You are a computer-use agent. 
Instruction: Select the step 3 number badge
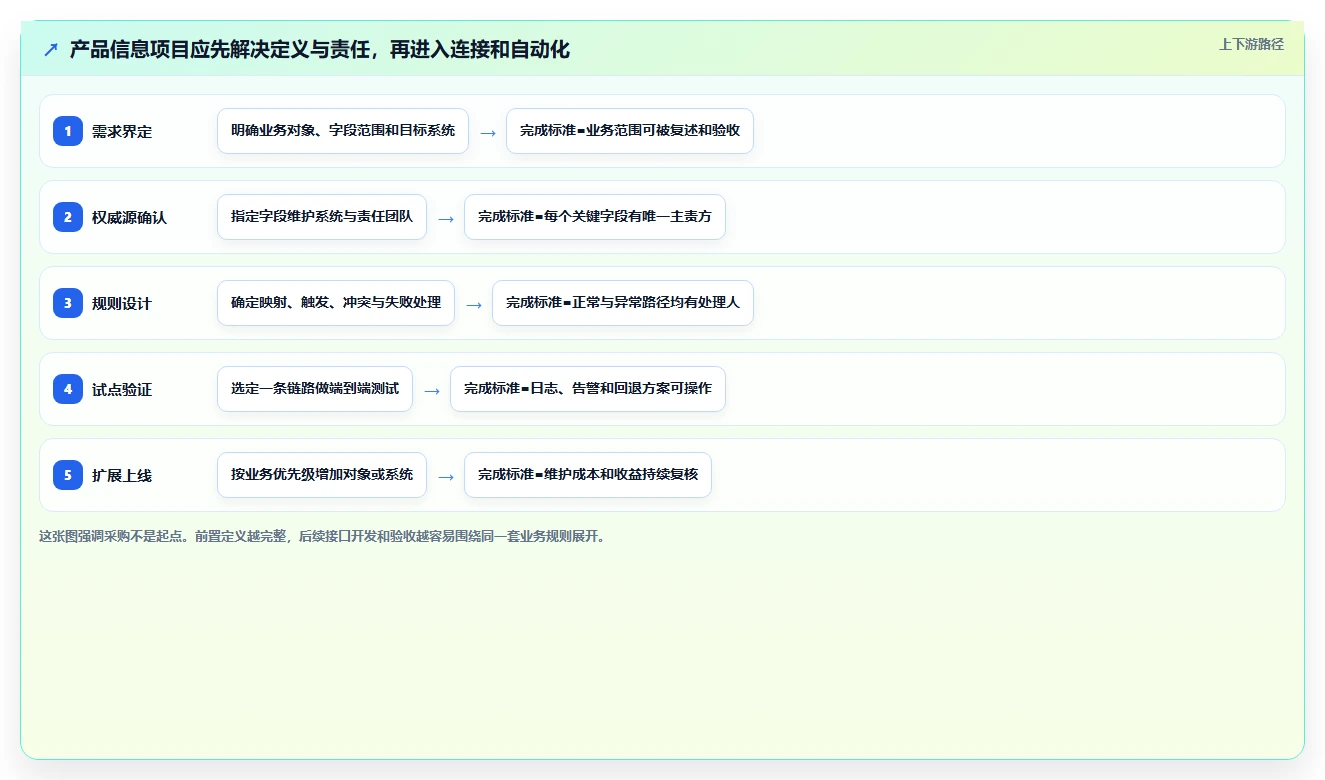pyautogui.click(x=68, y=303)
